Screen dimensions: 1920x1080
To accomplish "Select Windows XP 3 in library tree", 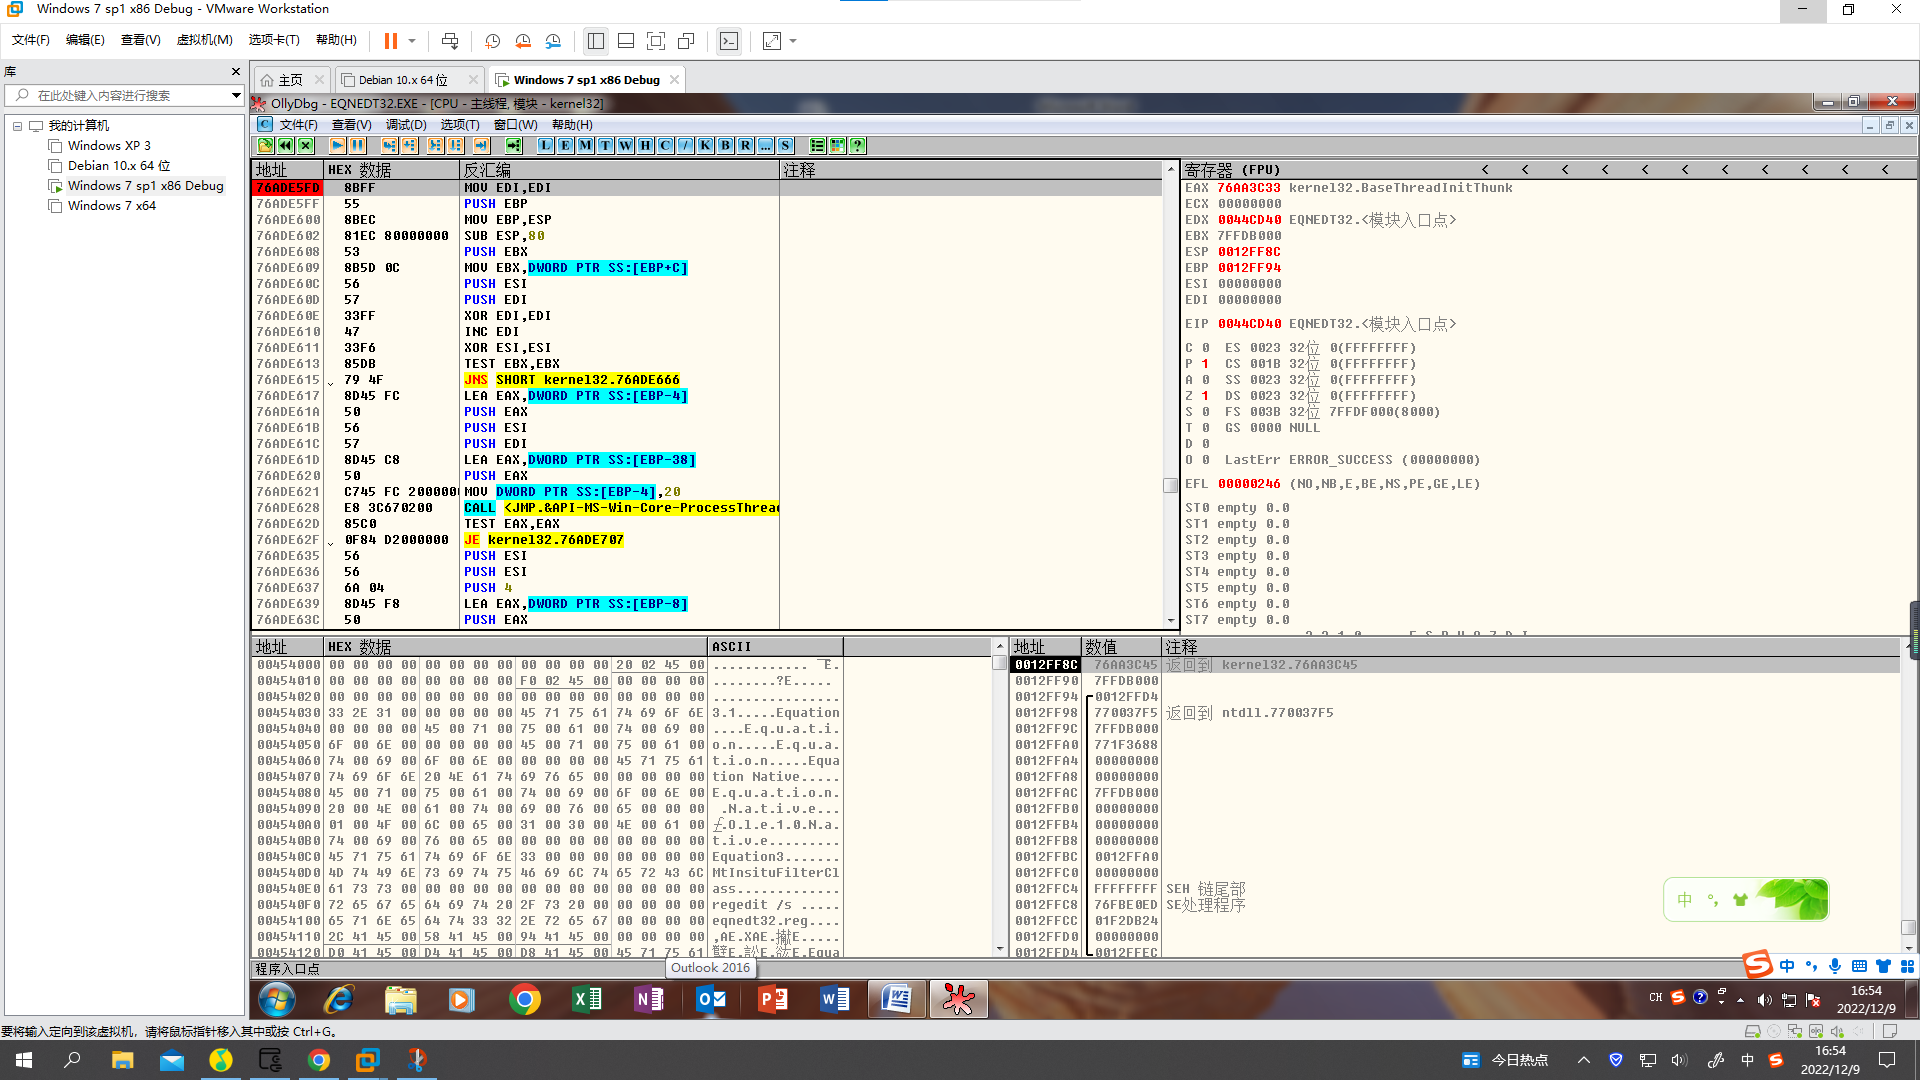I will click(108, 146).
